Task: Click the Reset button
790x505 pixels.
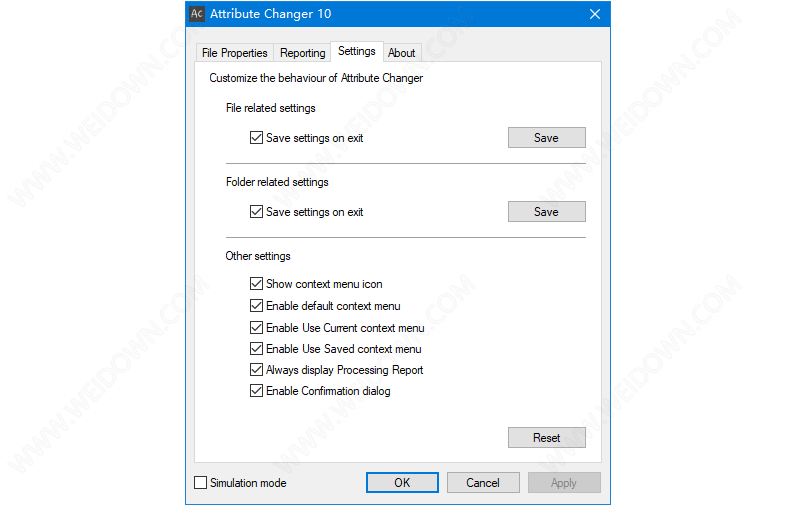Action: 547,437
